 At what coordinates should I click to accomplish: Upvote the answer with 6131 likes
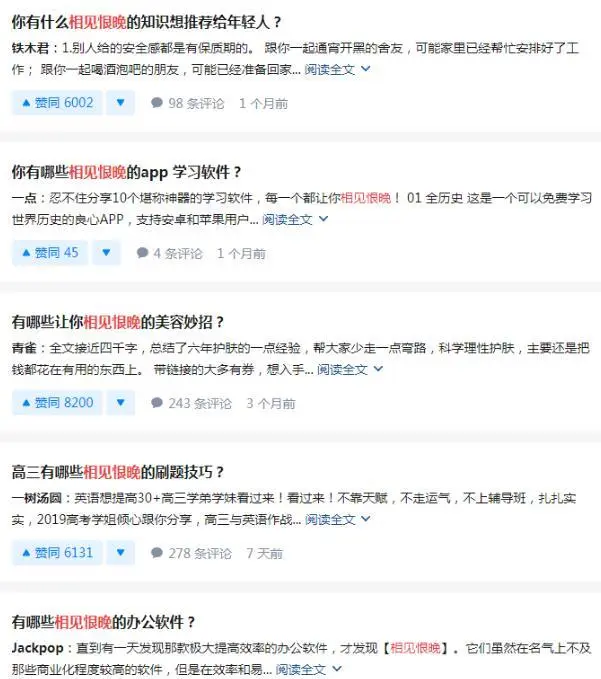[x=57, y=553]
